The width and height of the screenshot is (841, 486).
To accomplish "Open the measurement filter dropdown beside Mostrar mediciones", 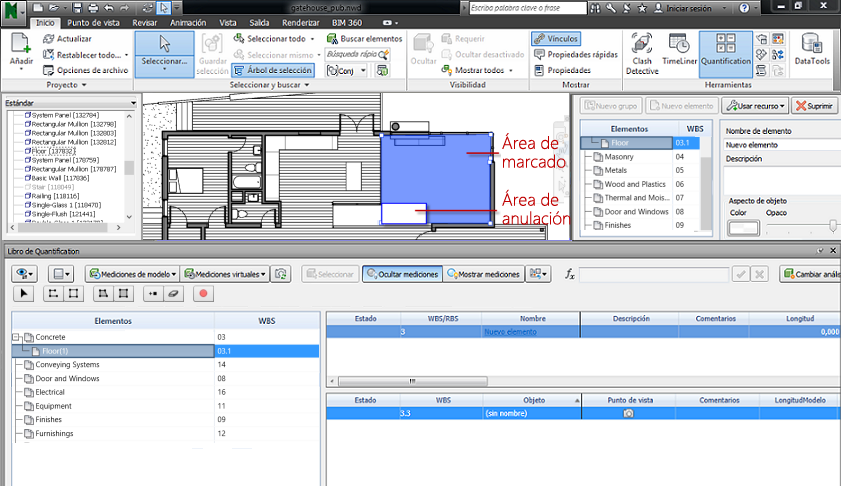I will point(538,274).
